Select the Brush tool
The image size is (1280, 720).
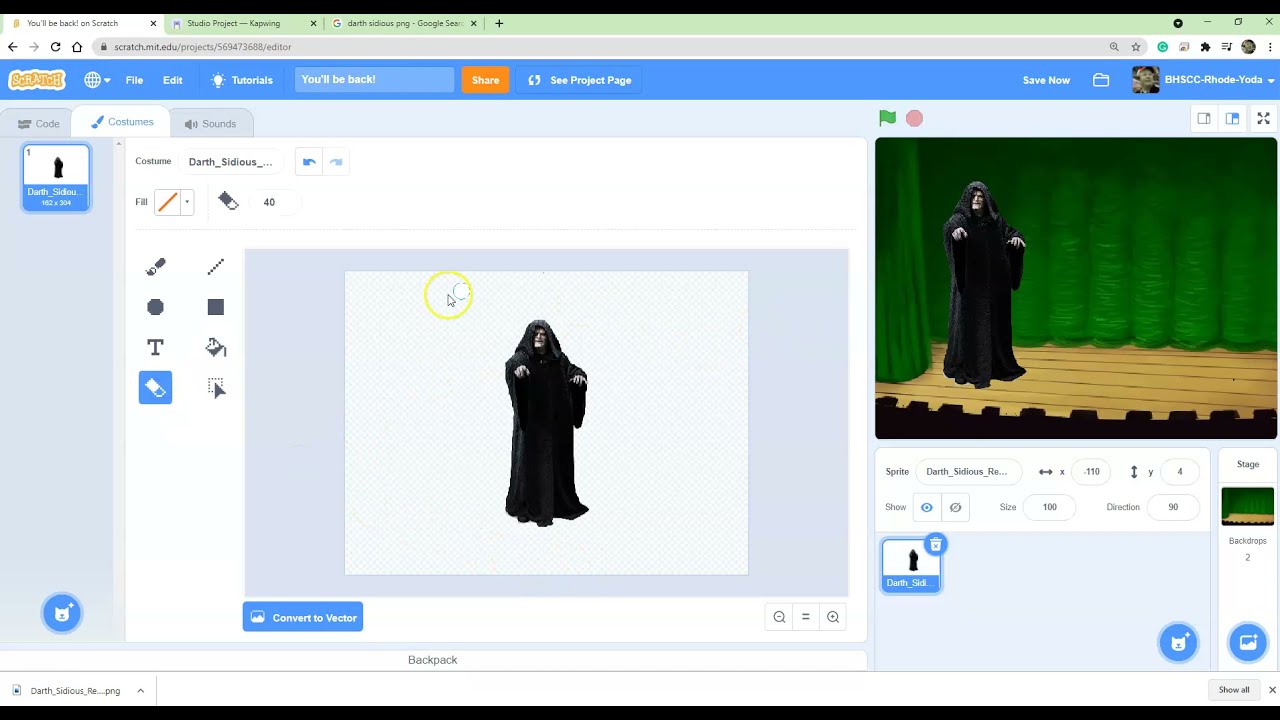(155, 267)
